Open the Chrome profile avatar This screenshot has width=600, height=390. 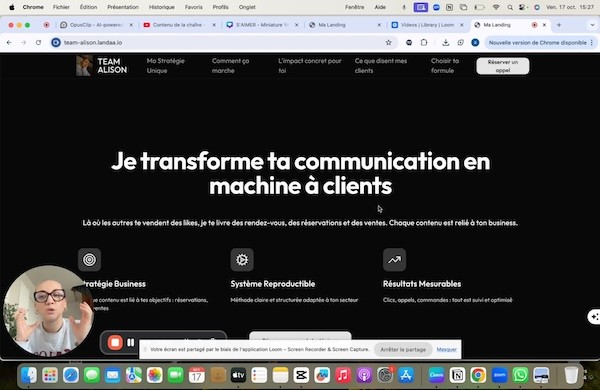click(475, 42)
